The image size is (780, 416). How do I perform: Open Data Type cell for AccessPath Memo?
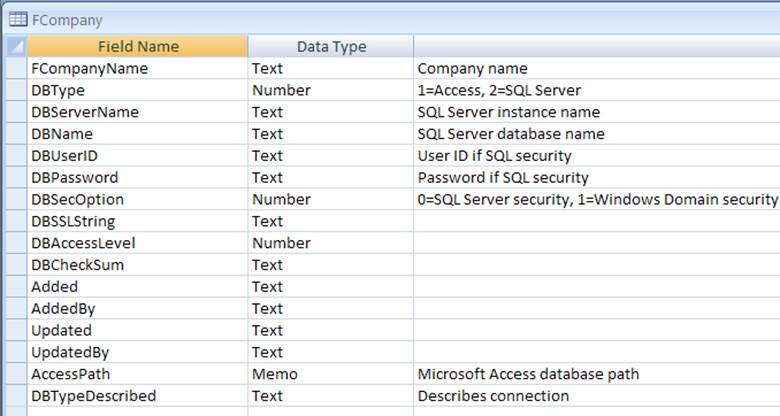click(331, 374)
